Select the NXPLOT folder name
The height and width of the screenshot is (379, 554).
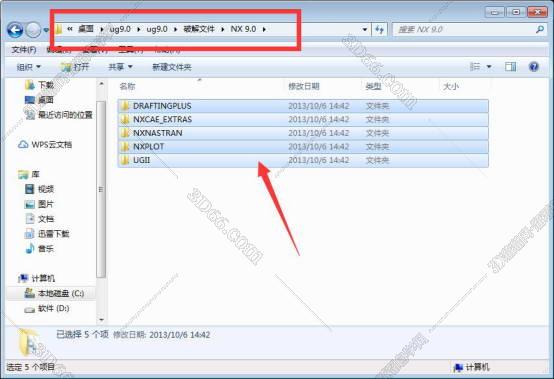point(148,147)
